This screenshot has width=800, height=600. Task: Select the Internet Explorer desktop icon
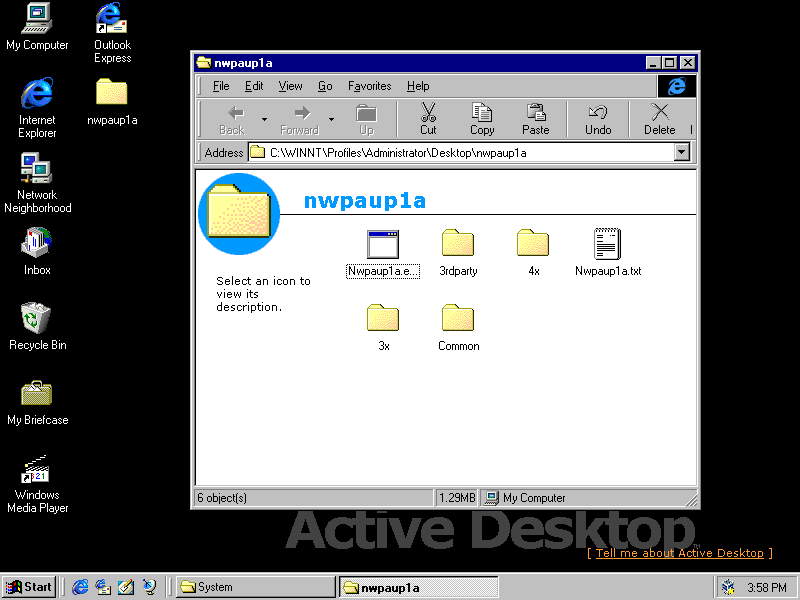pos(37,108)
